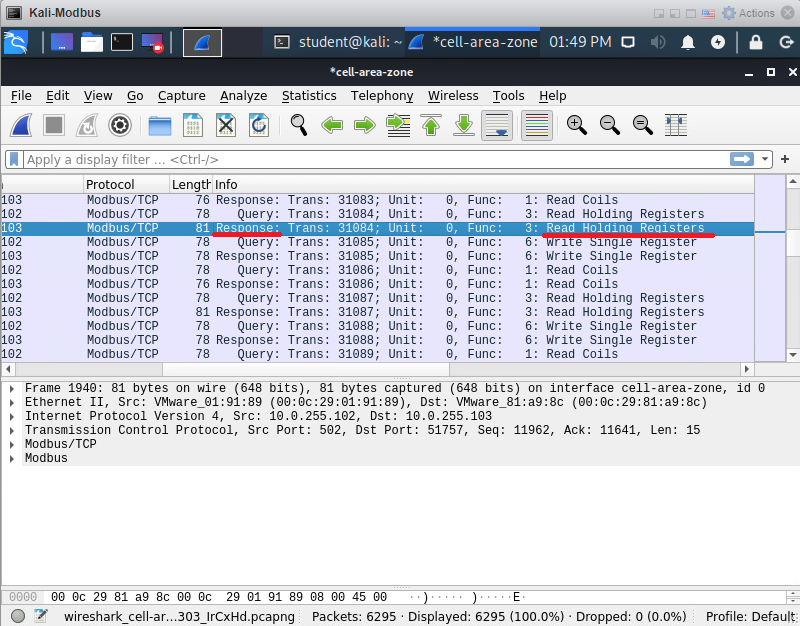800x626 pixels.
Task: Open the expert information indicator
Action: point(18,616)
